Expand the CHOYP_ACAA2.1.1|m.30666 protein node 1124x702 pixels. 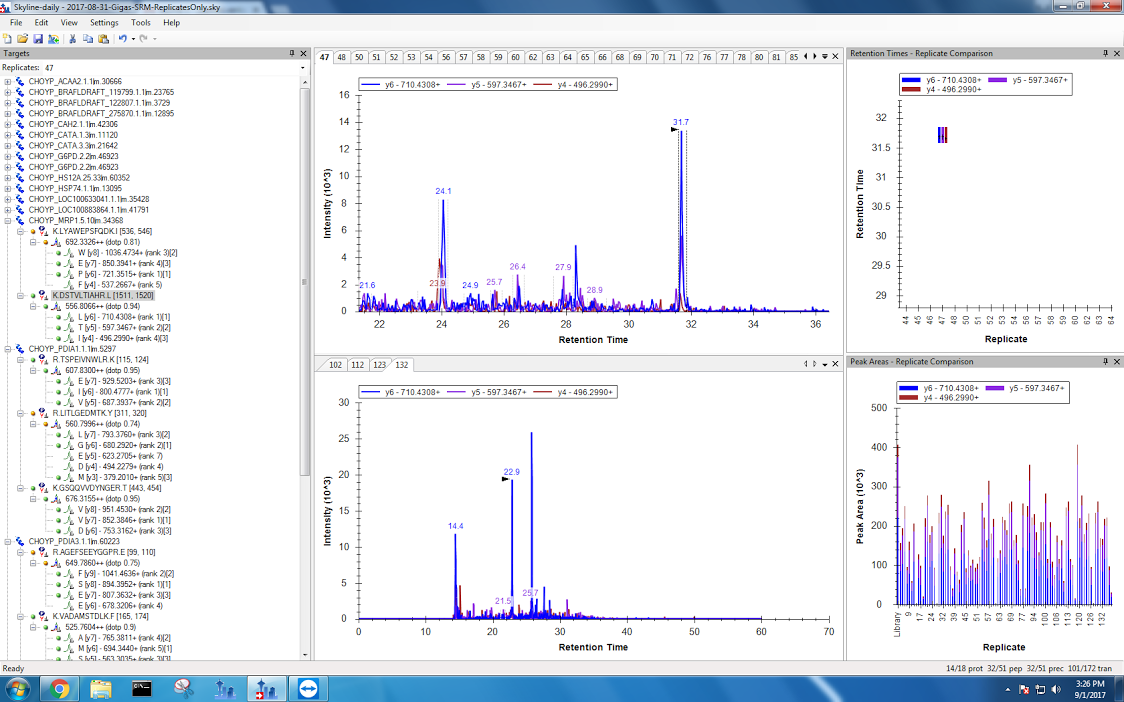tap(8, 82)
